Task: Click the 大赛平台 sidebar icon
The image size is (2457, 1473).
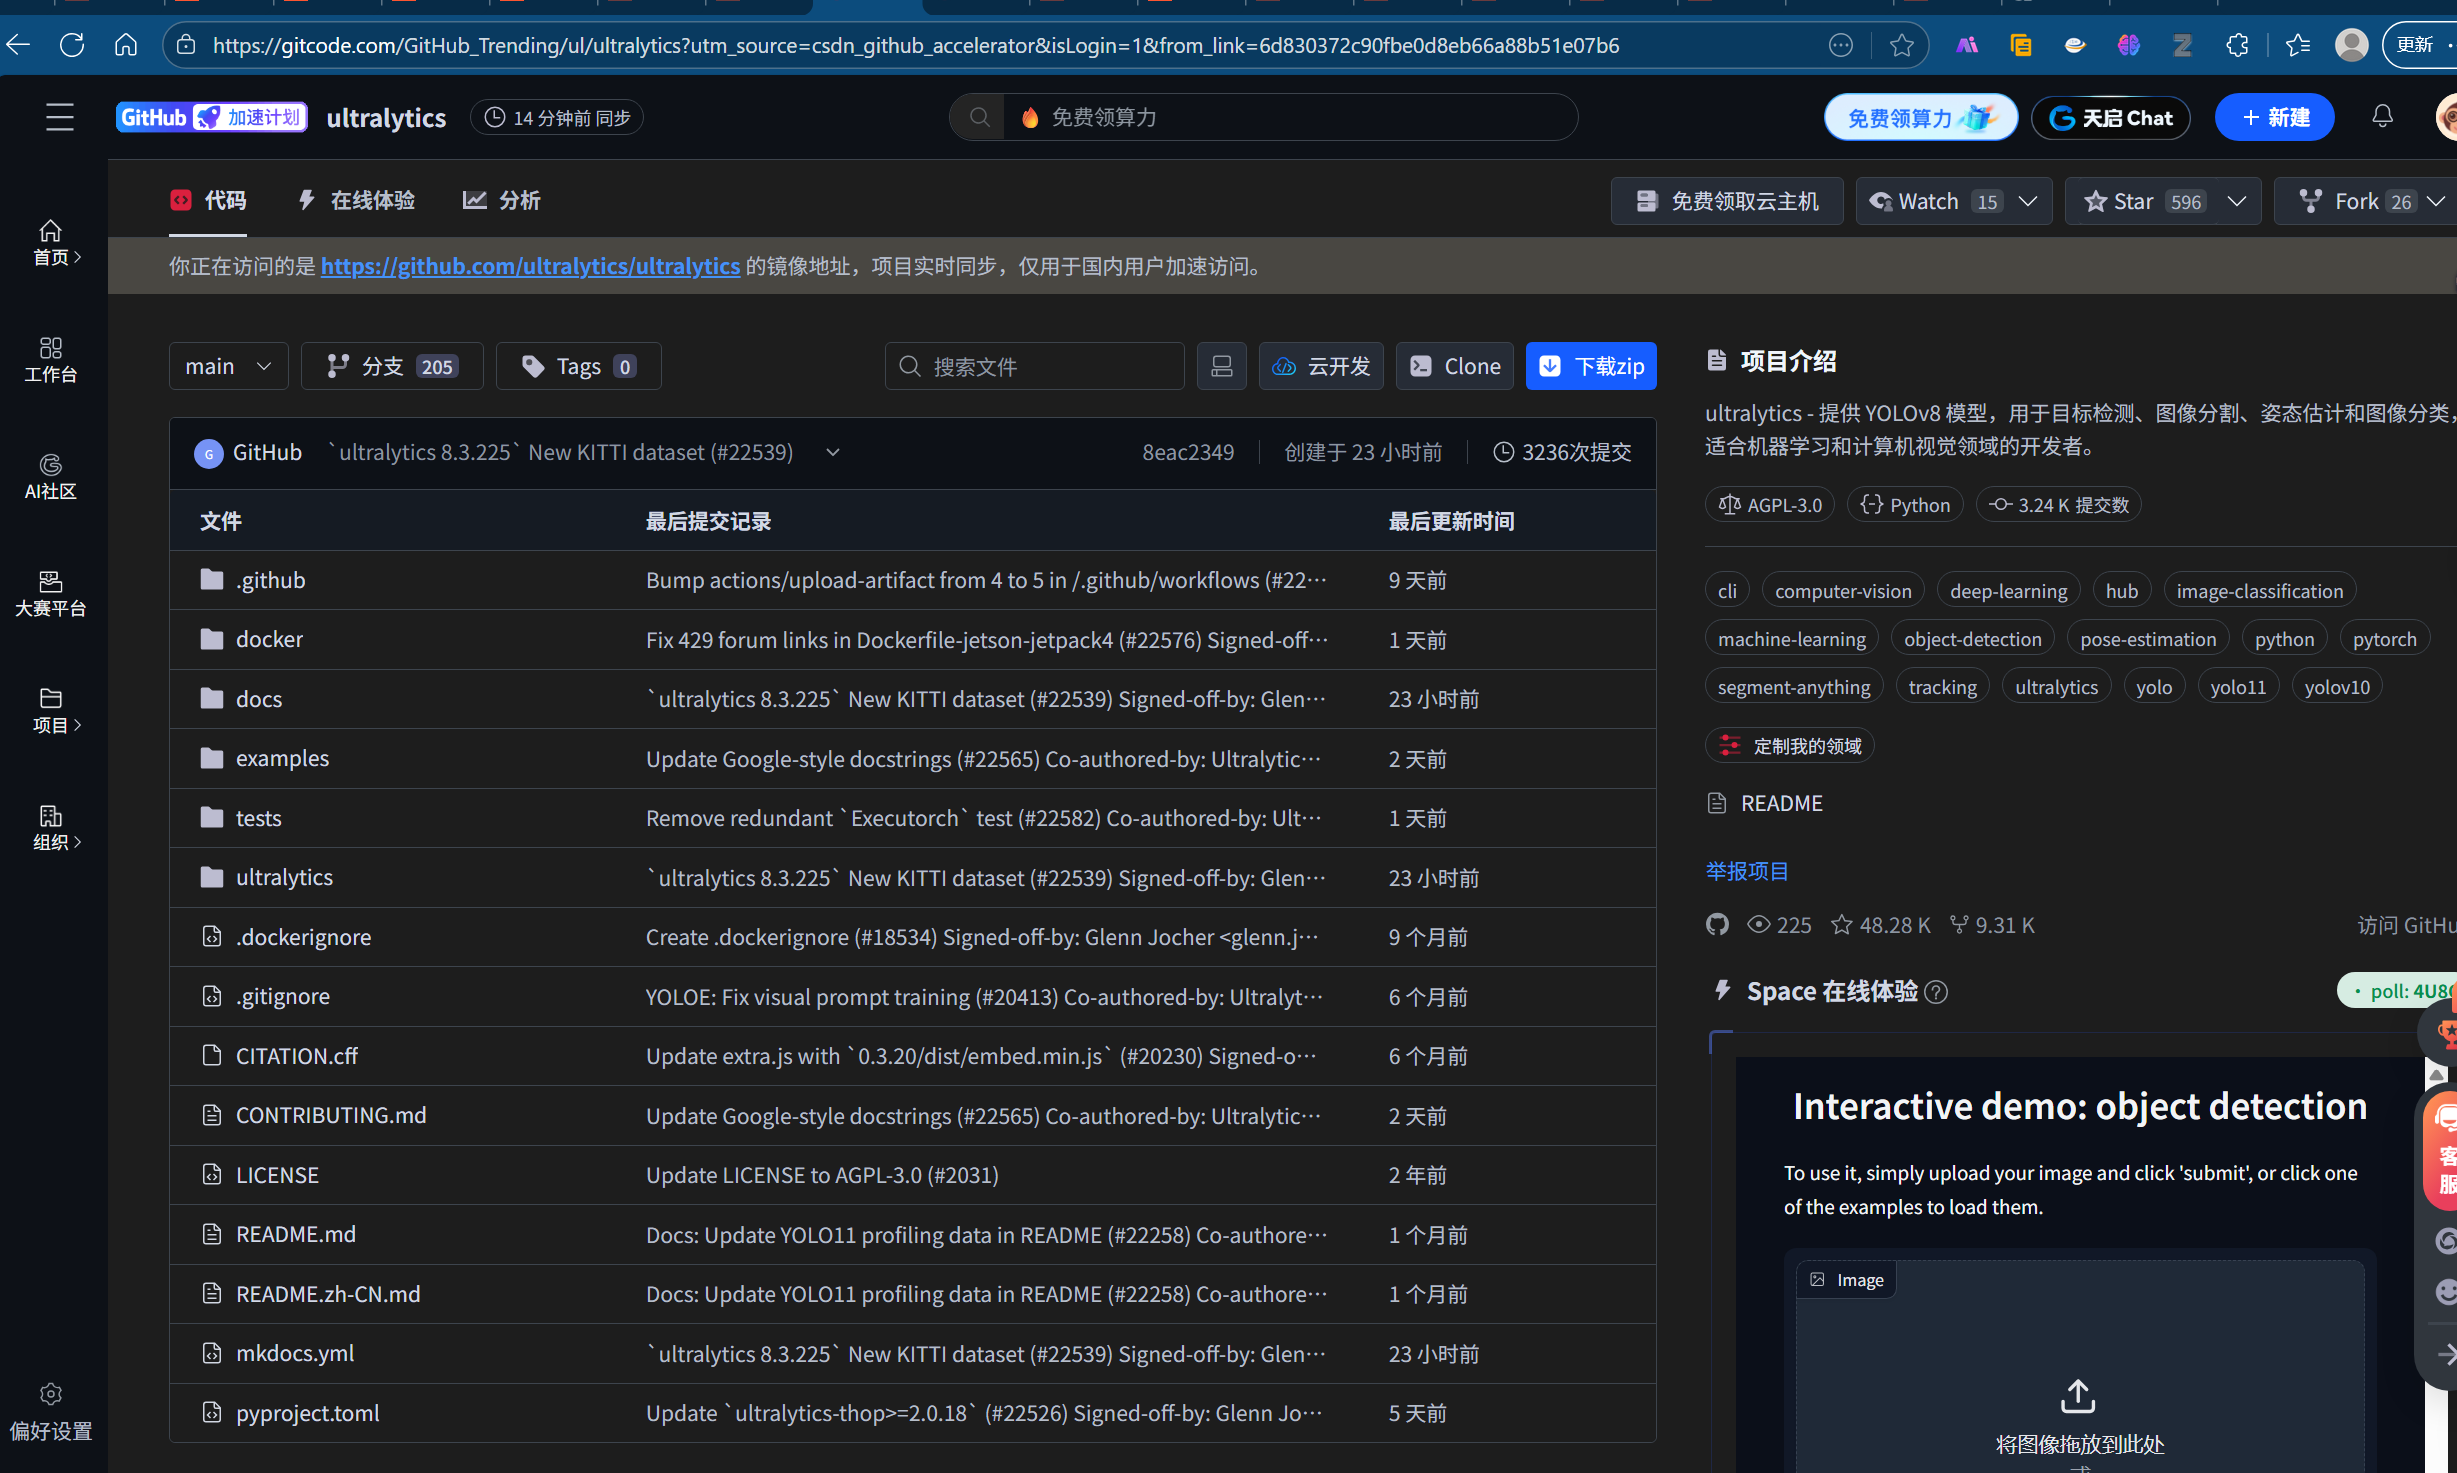Action: [x=50, y=593]
